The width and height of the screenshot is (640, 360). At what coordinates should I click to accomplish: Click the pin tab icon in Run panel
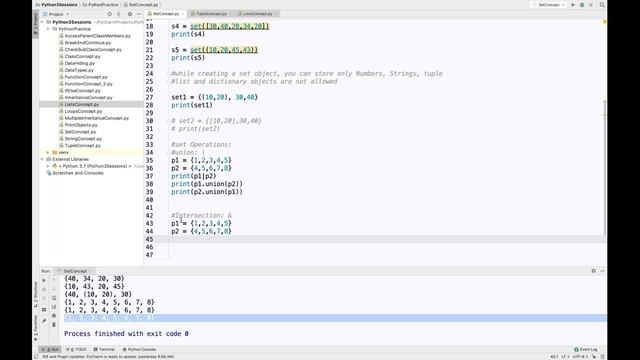(x=44, y=321)
